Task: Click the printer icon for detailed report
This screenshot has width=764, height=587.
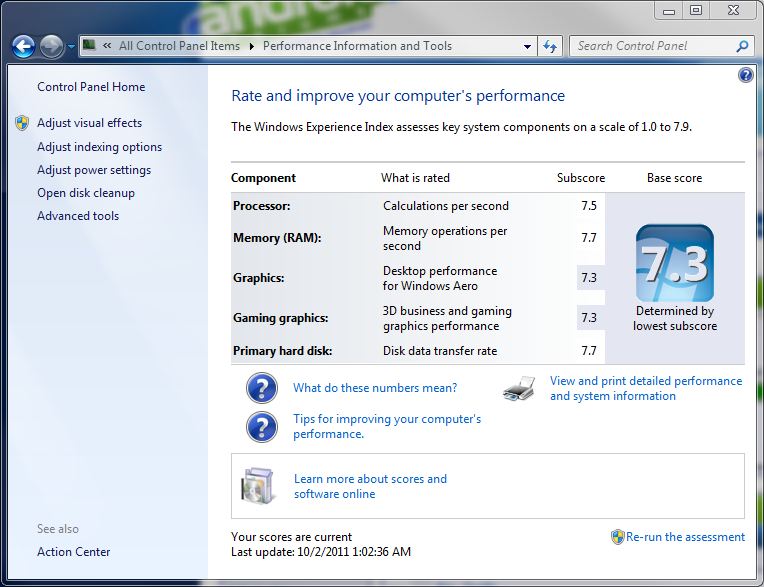Action: click(x=519, y=388)
